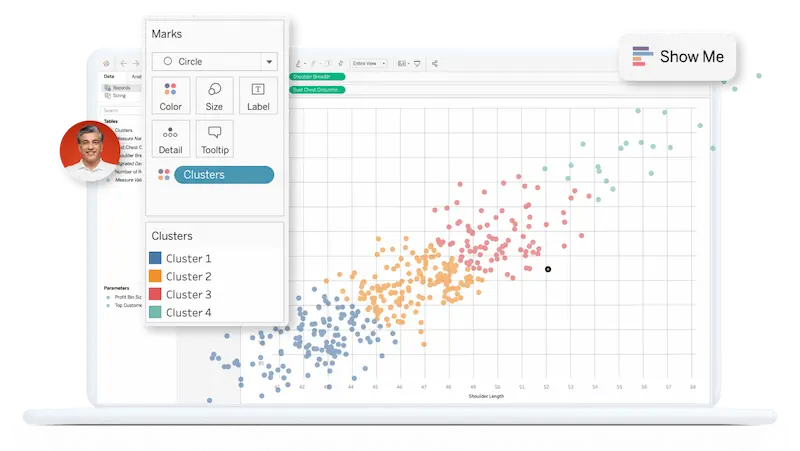Click the Cluster 3 red swatch

point(156,295)
